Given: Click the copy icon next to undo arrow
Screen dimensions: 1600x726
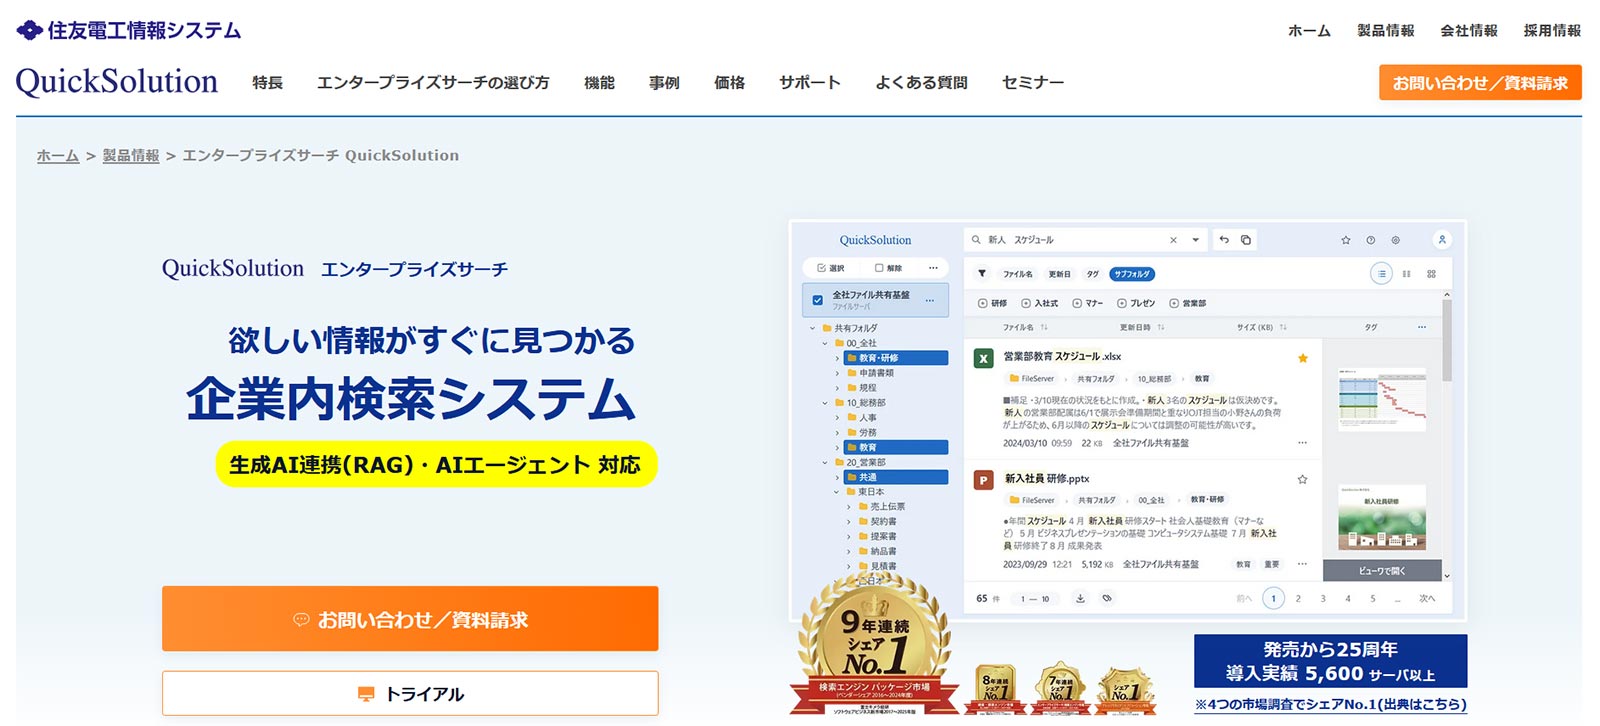Looking at the screenshot, I should (1246, 240).
